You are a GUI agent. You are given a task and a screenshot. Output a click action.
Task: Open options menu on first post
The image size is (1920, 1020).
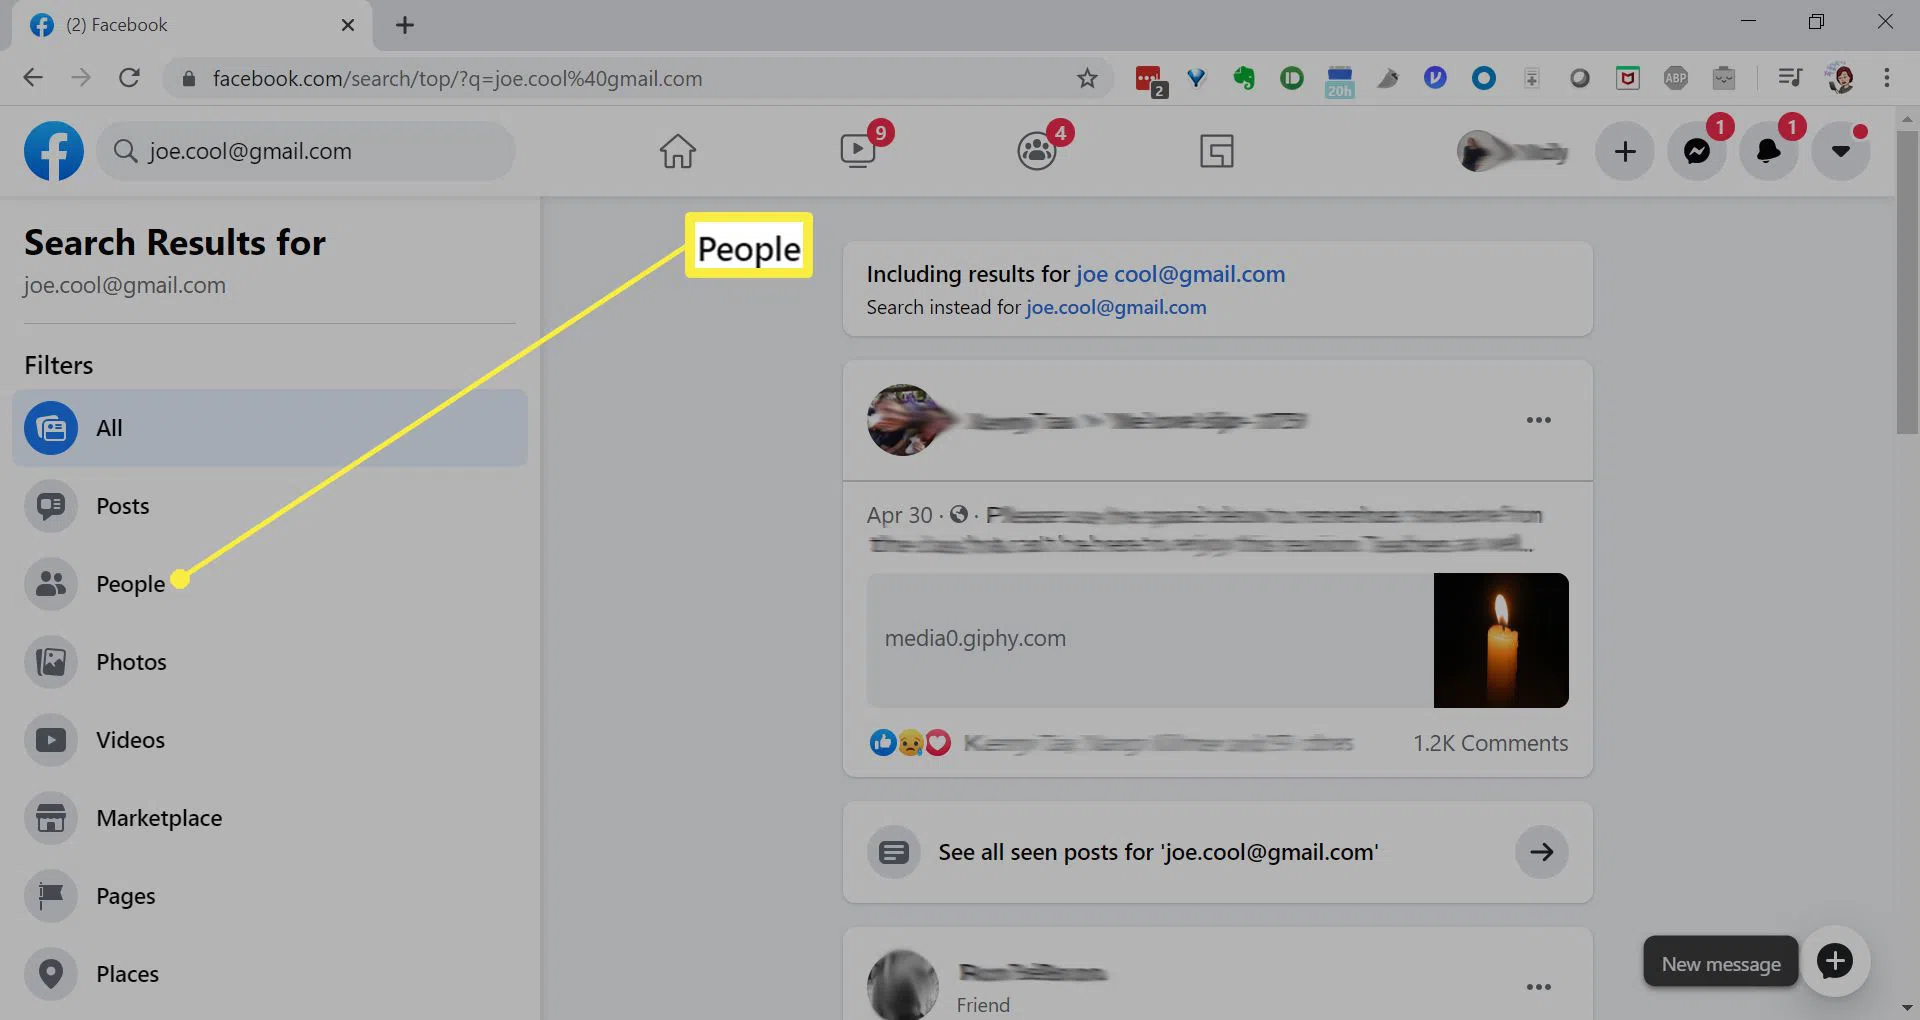[1538, 420]
